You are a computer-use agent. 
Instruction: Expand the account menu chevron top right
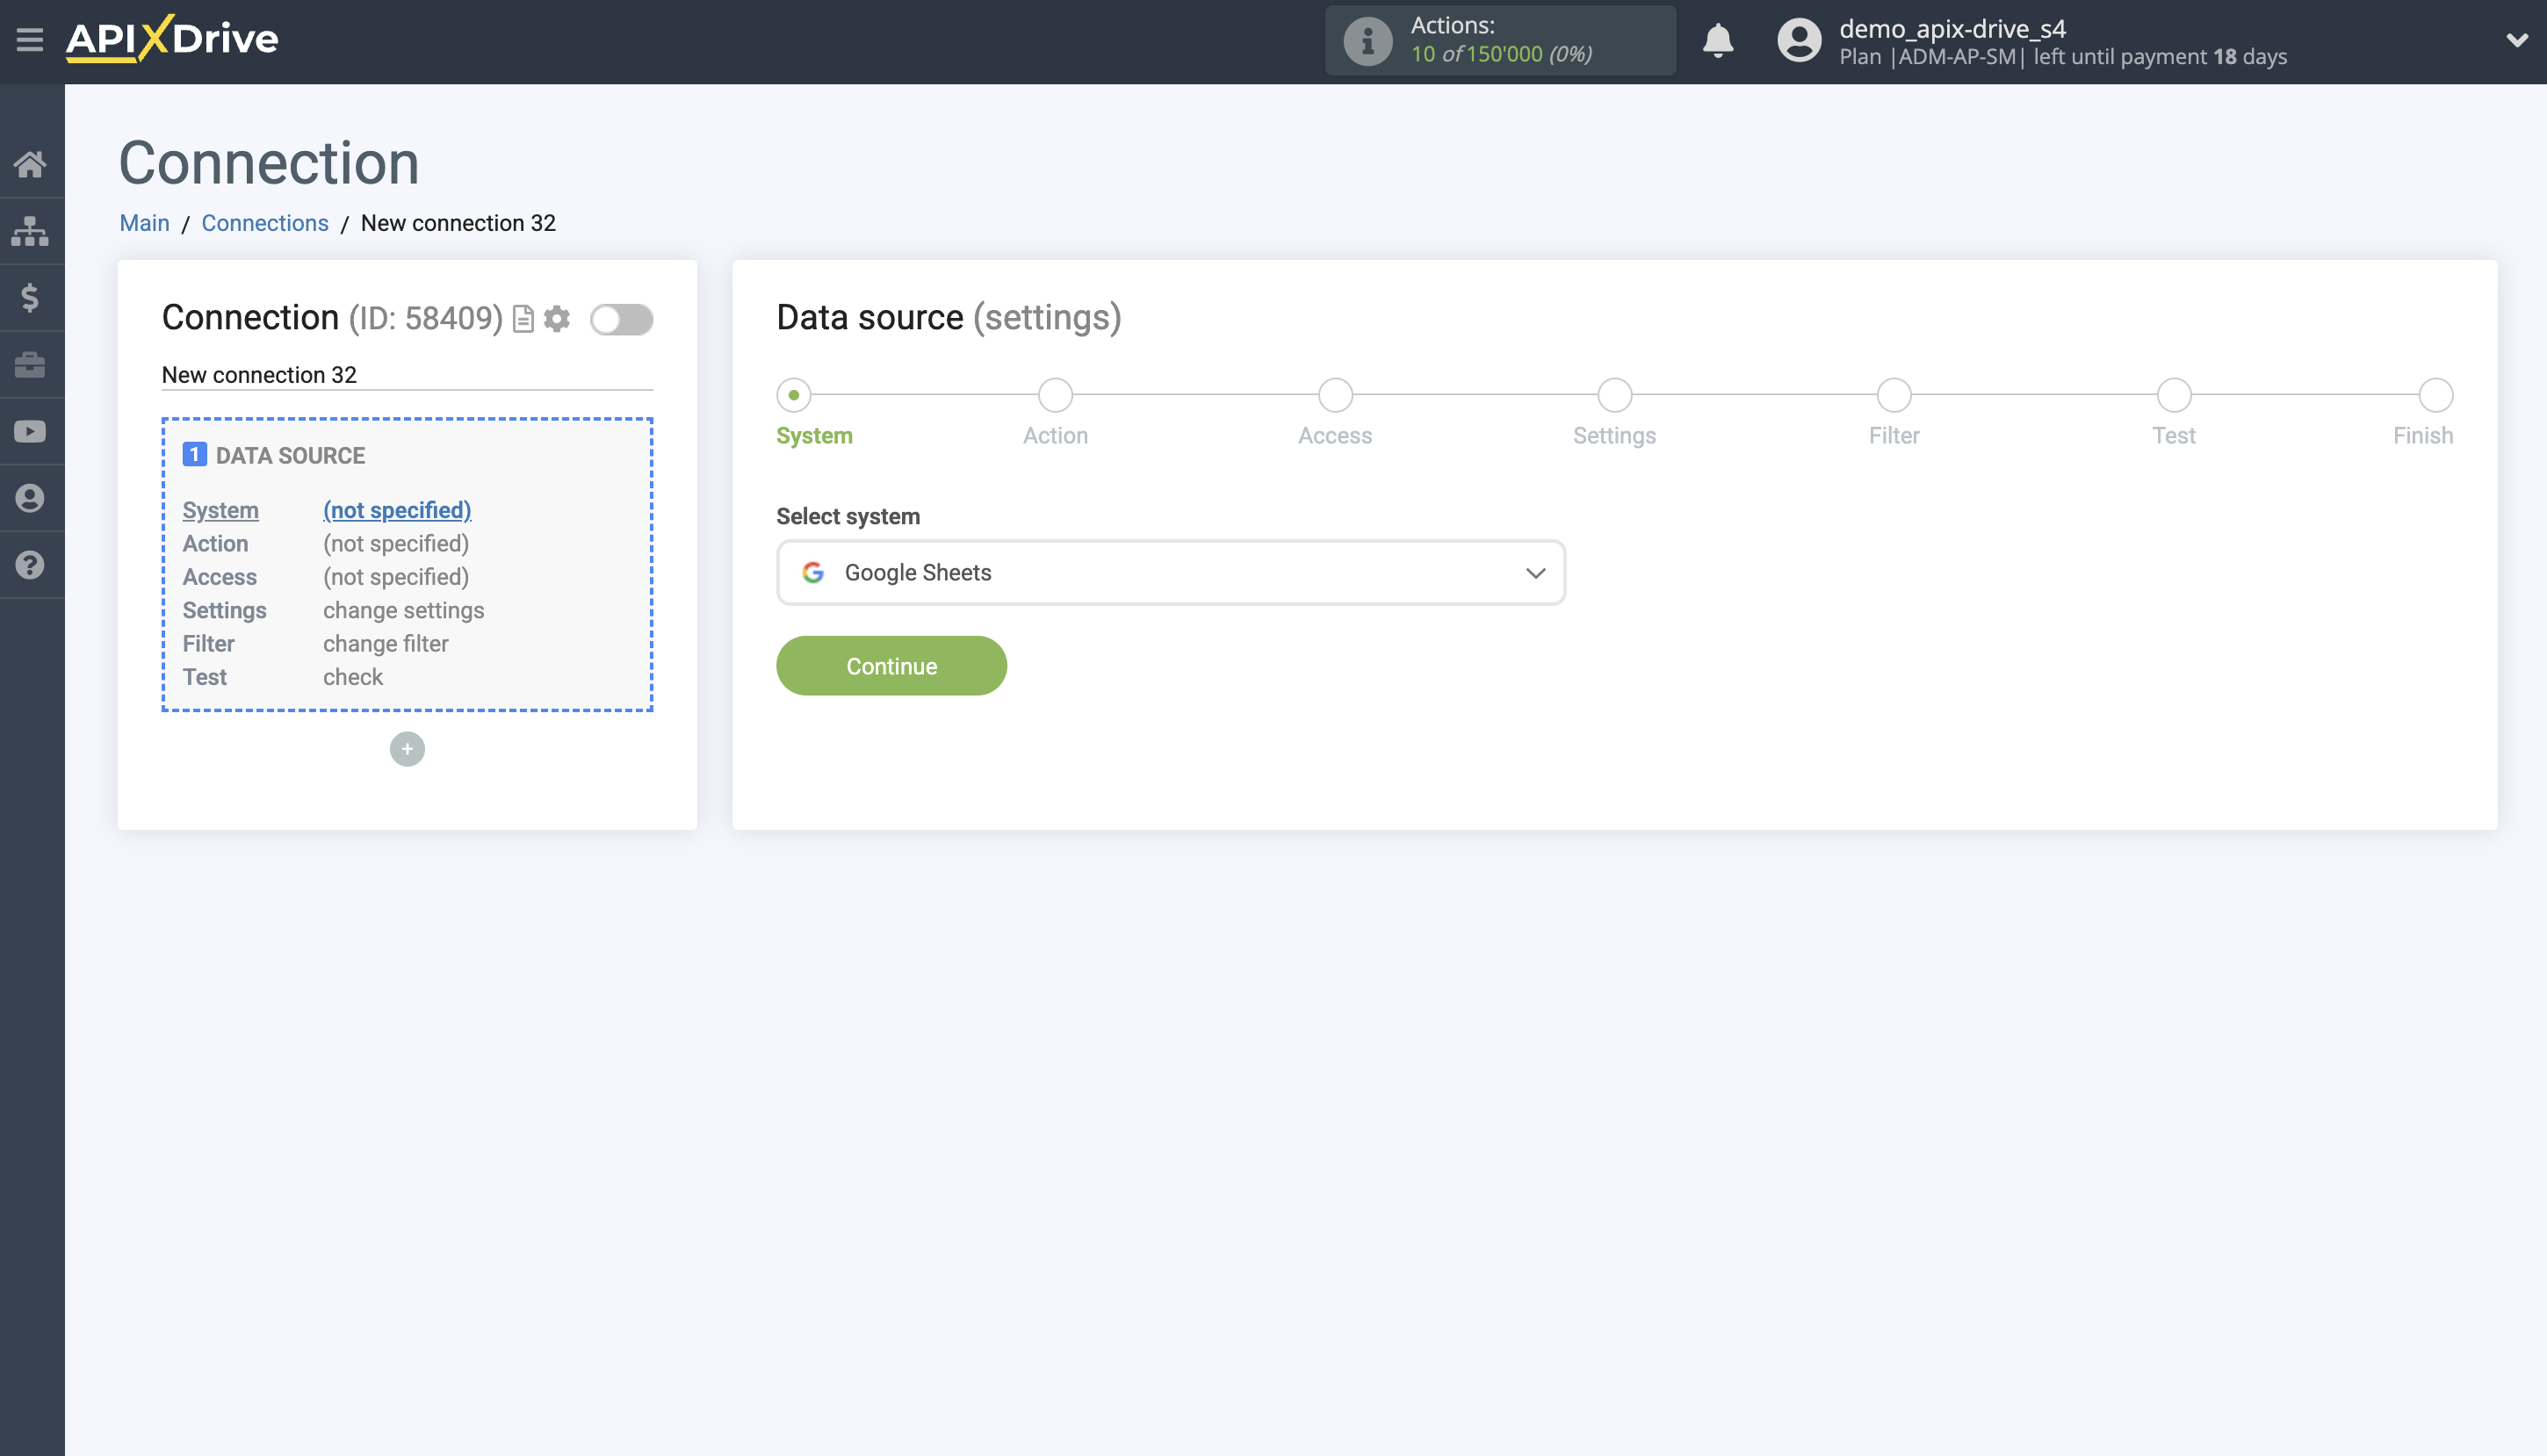click(2517, 41)
